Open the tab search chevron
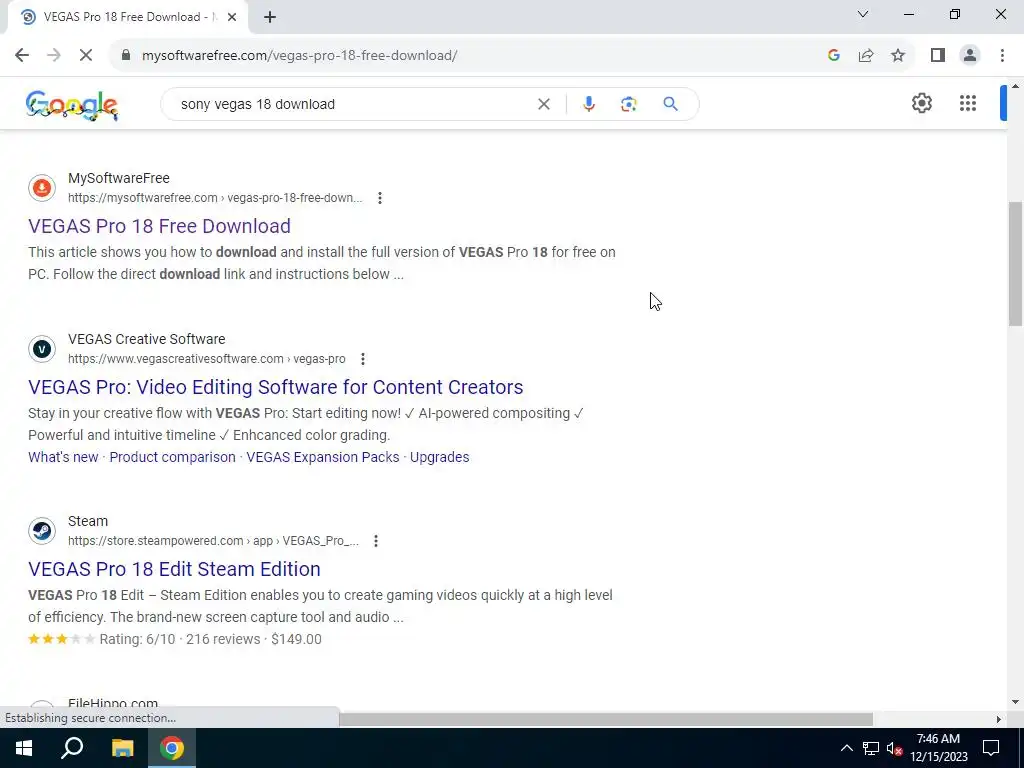 pyautogui.click(x=863, y=14)
